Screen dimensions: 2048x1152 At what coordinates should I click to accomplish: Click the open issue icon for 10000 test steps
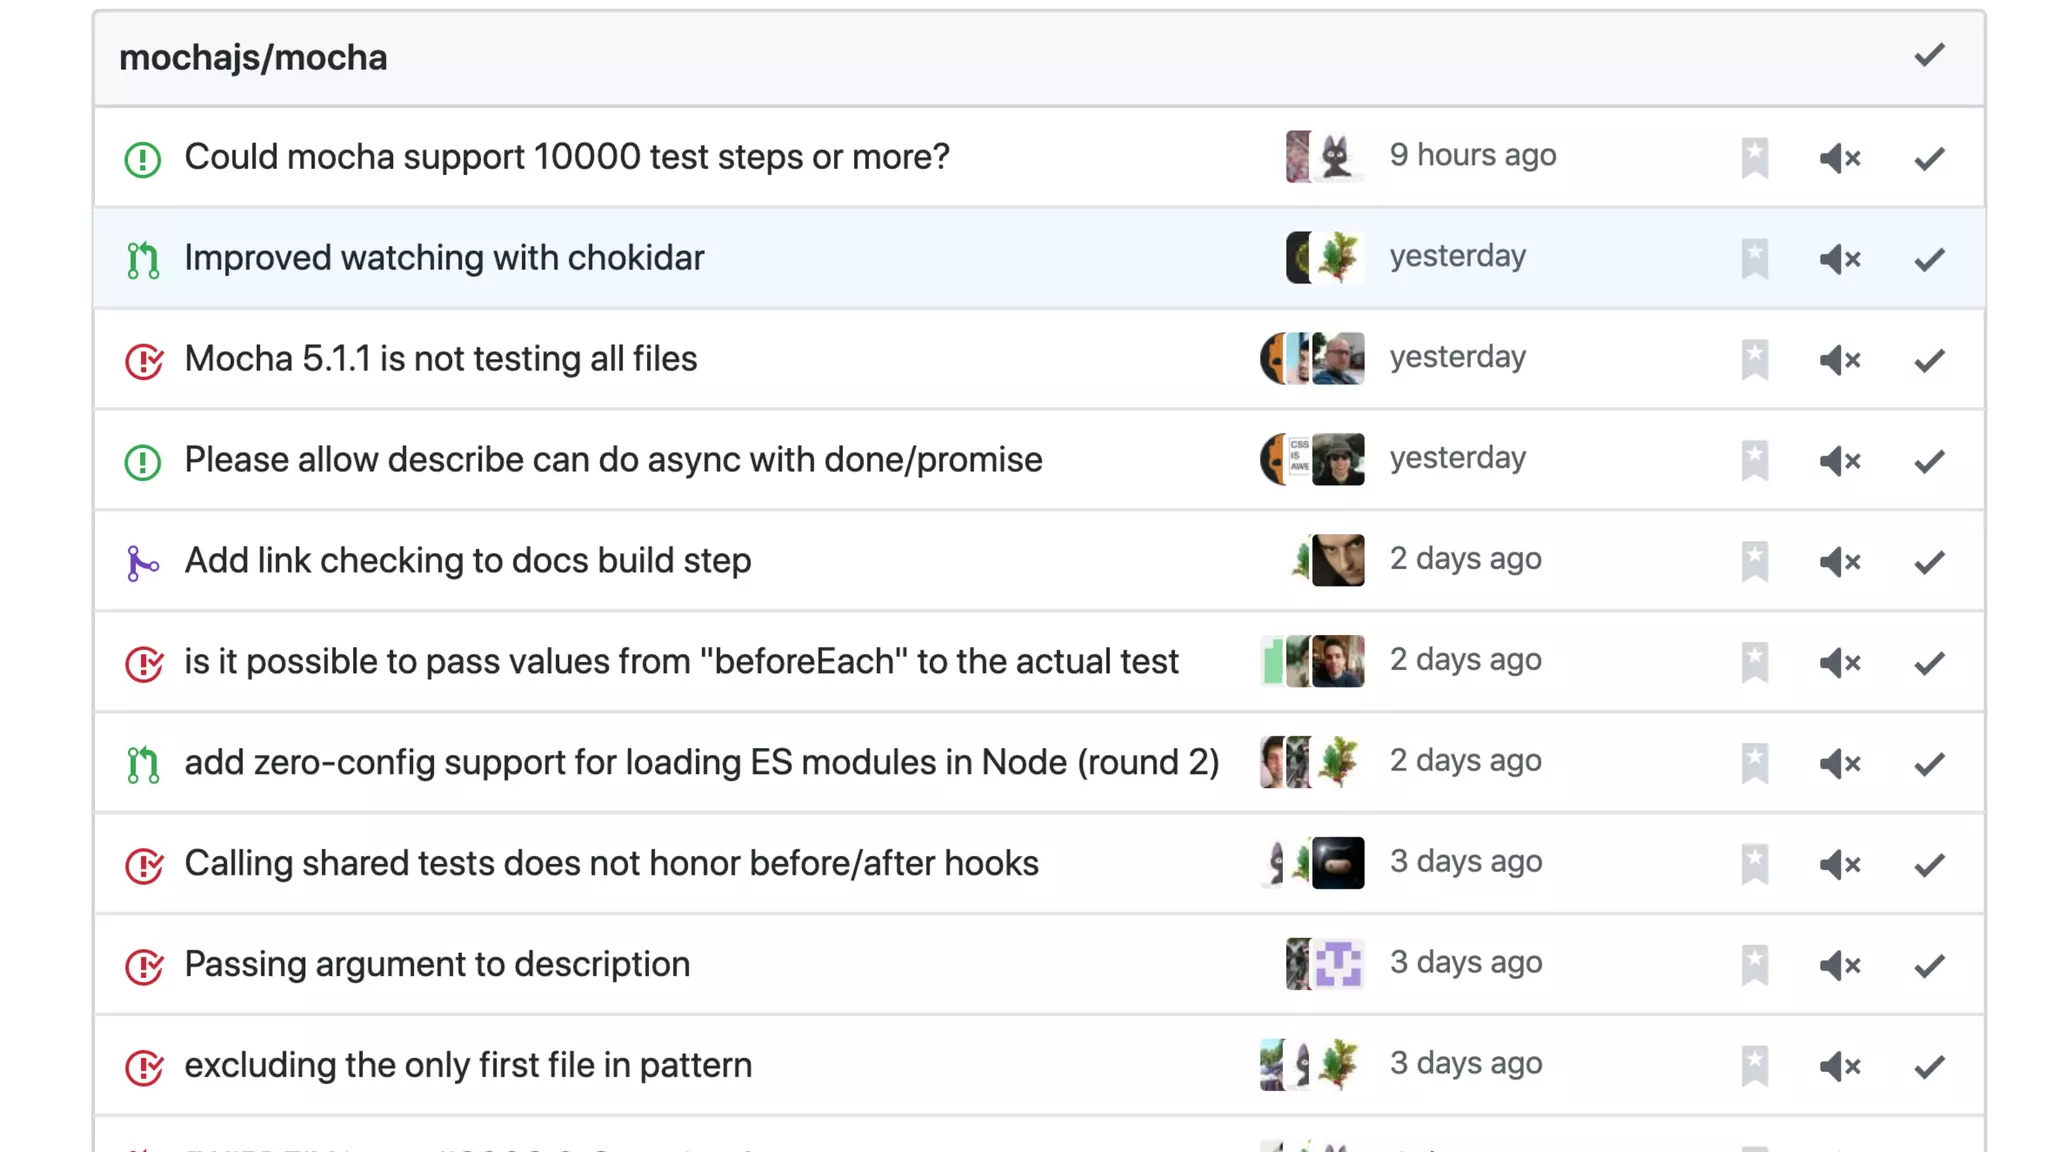tap(143, 158)
